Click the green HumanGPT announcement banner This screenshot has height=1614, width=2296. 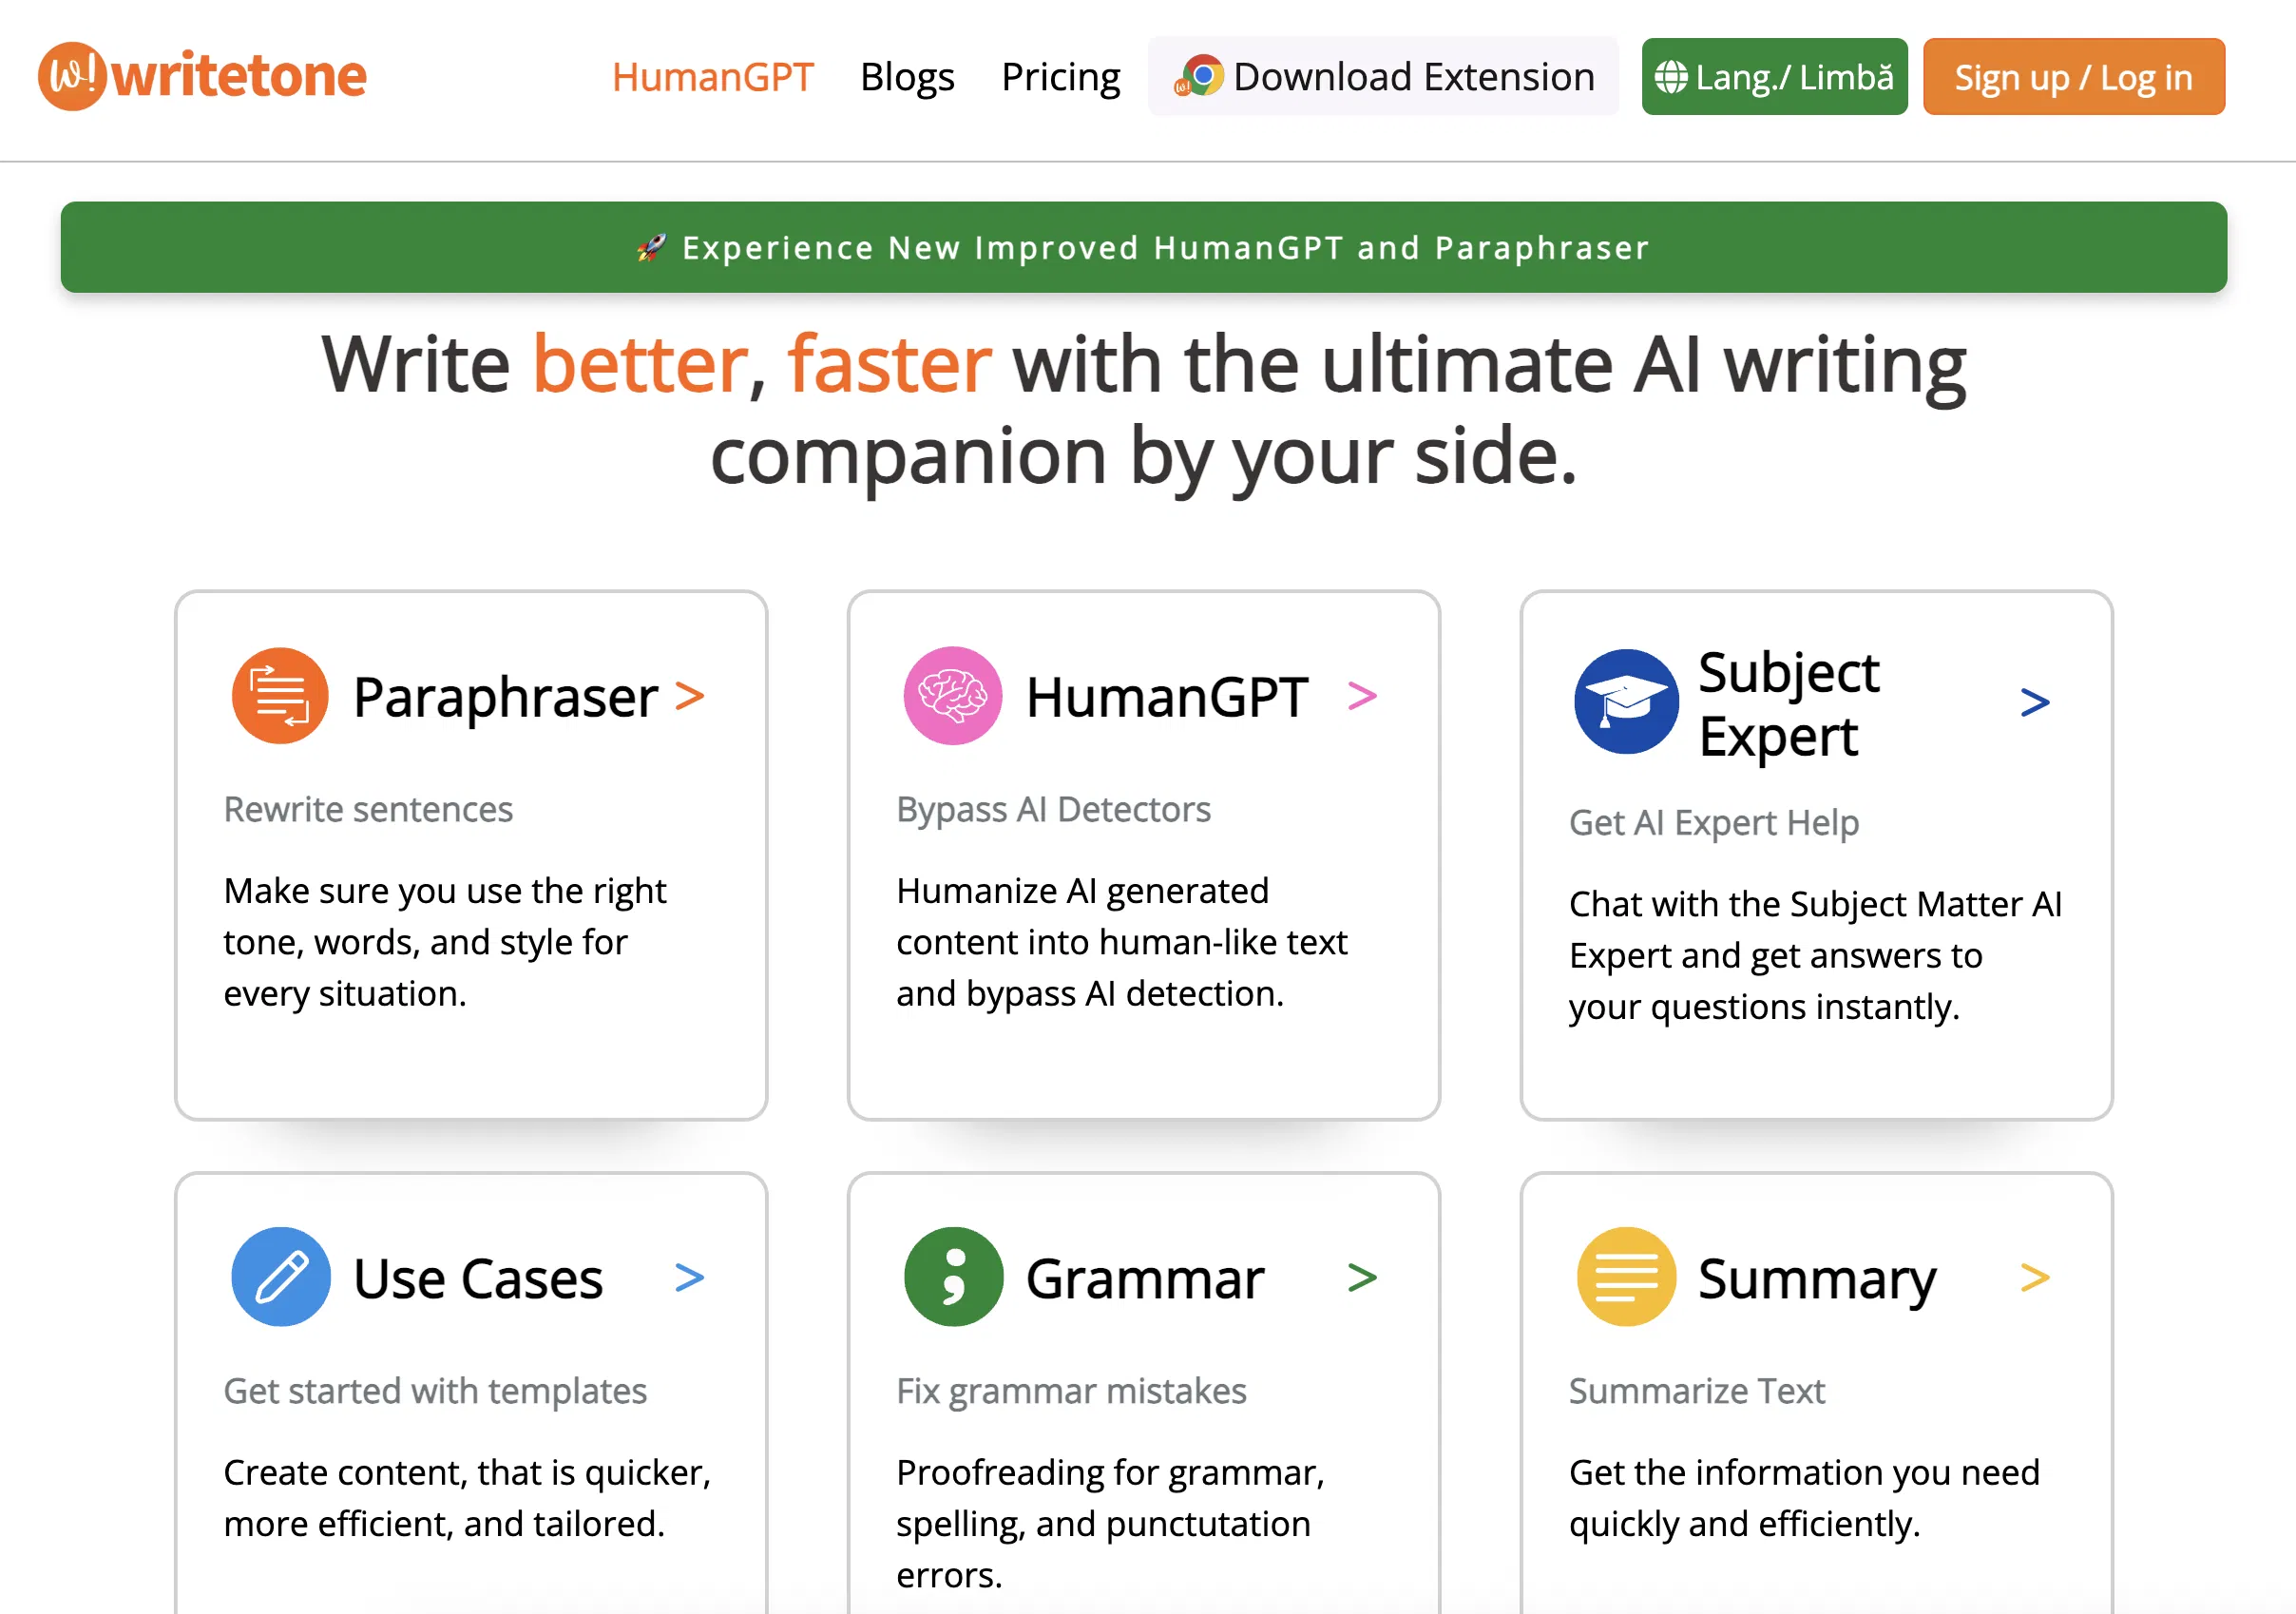coord(1147,248)
